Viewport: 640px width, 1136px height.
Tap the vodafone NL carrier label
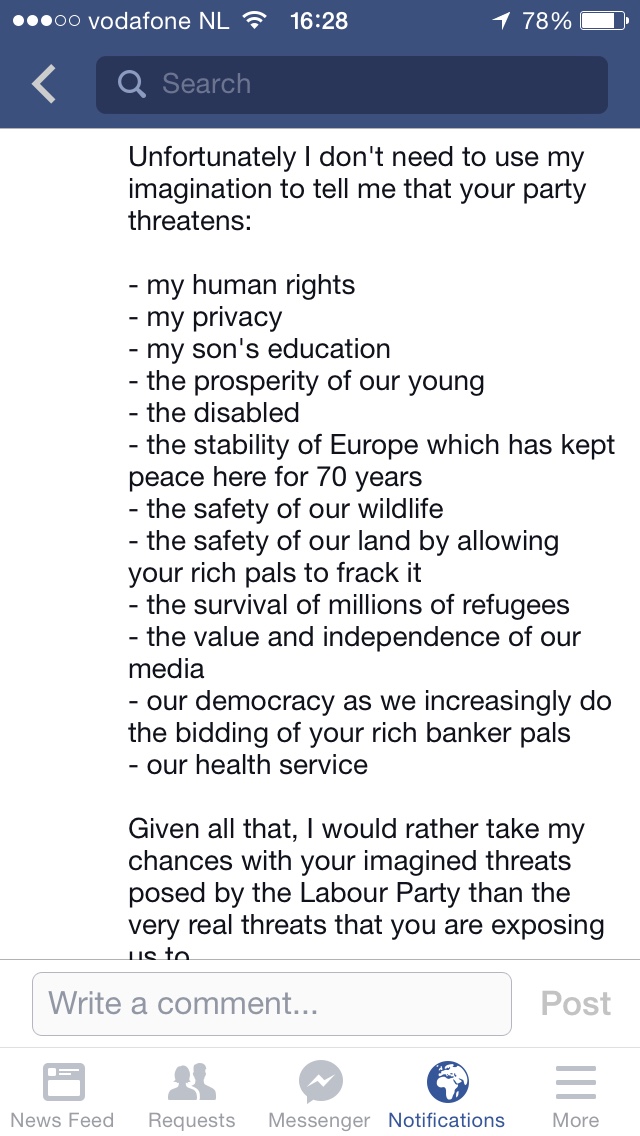pos(159,20)
